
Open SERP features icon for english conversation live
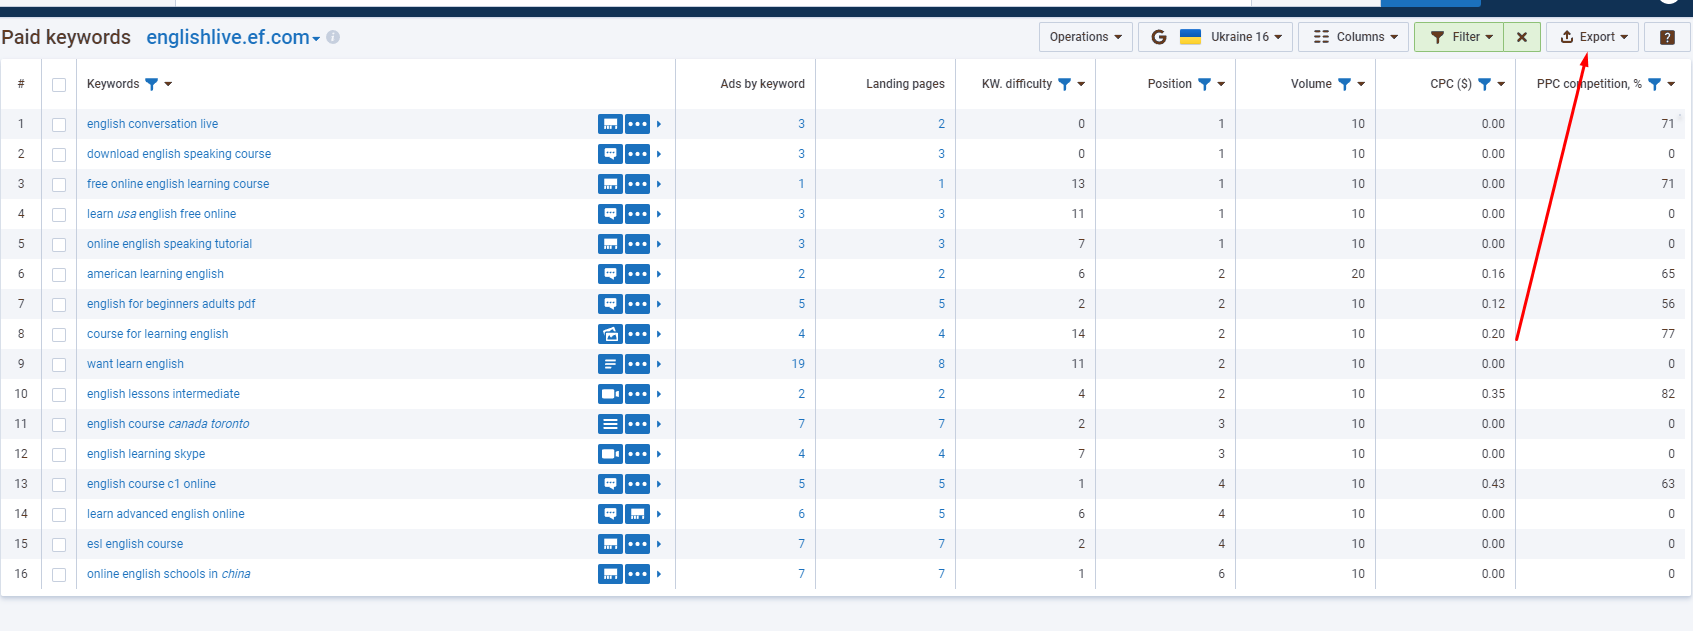point(610,124)
